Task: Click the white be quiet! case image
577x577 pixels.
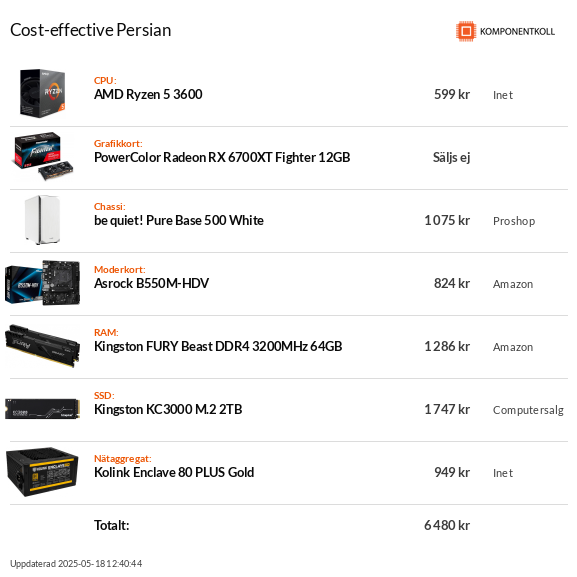Action: coord(42,220)
